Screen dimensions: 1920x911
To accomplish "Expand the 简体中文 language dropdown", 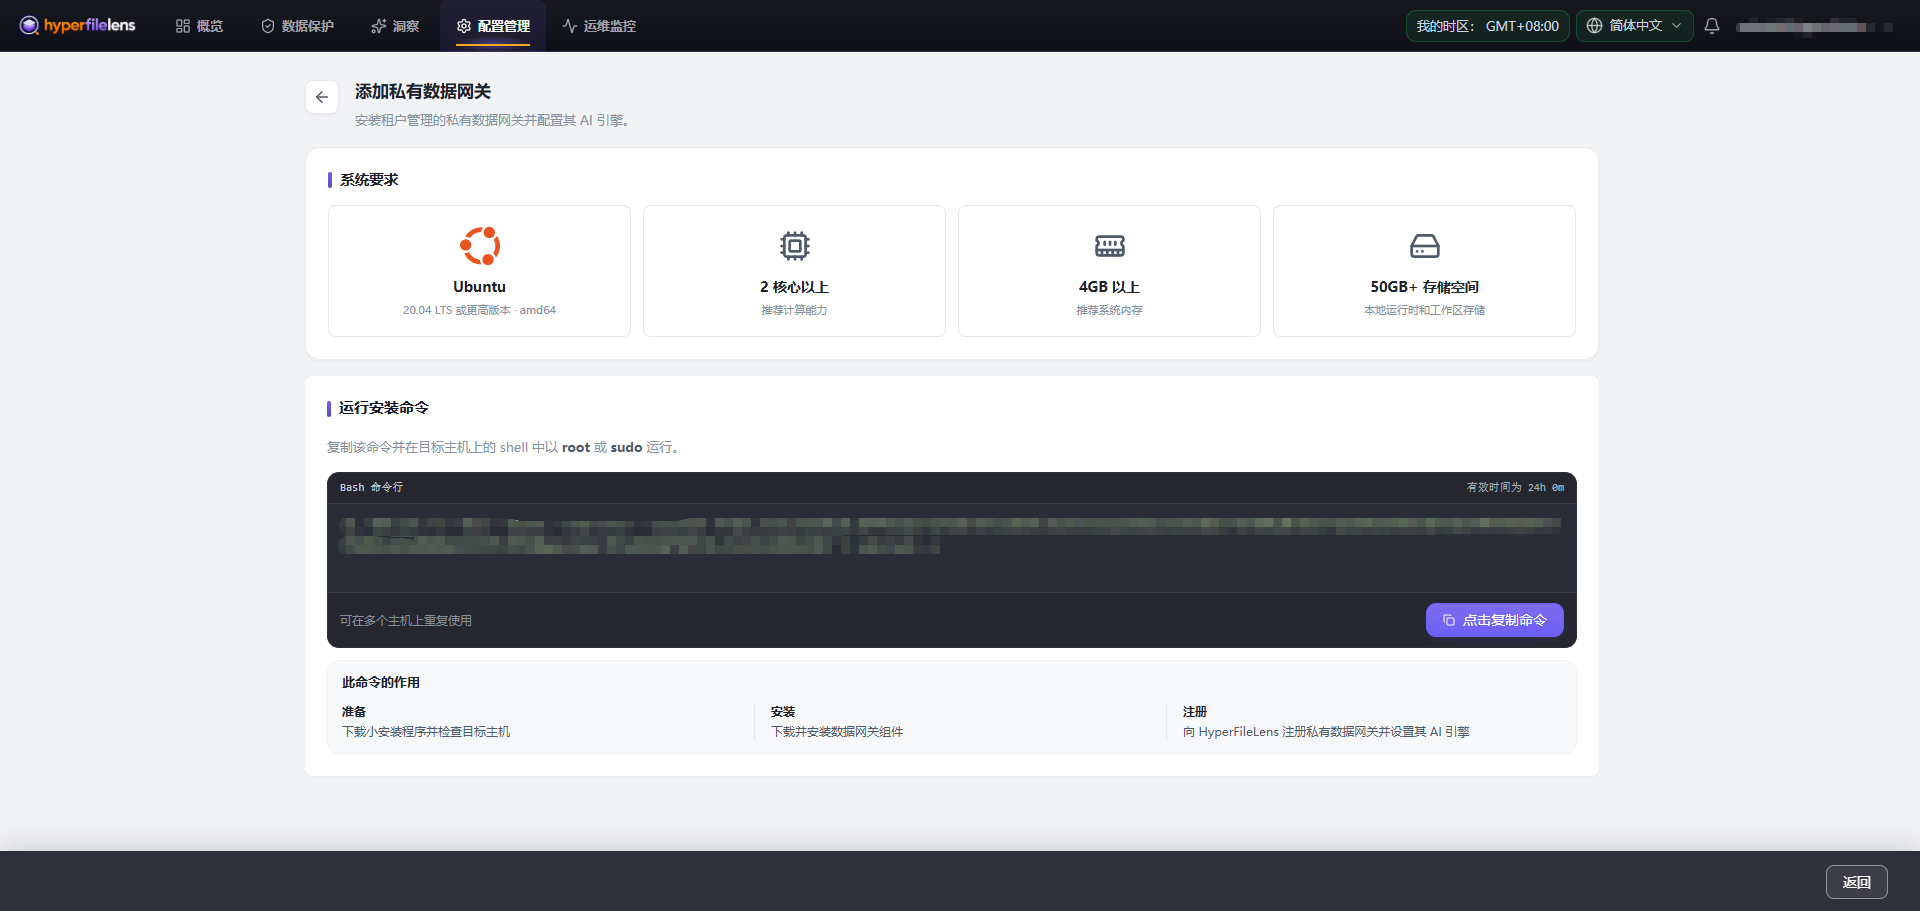I will [1634, 26].
